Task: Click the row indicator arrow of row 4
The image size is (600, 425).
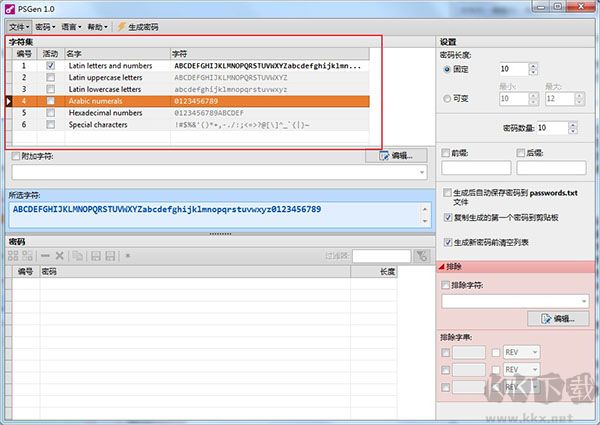Action: [9, 101]
